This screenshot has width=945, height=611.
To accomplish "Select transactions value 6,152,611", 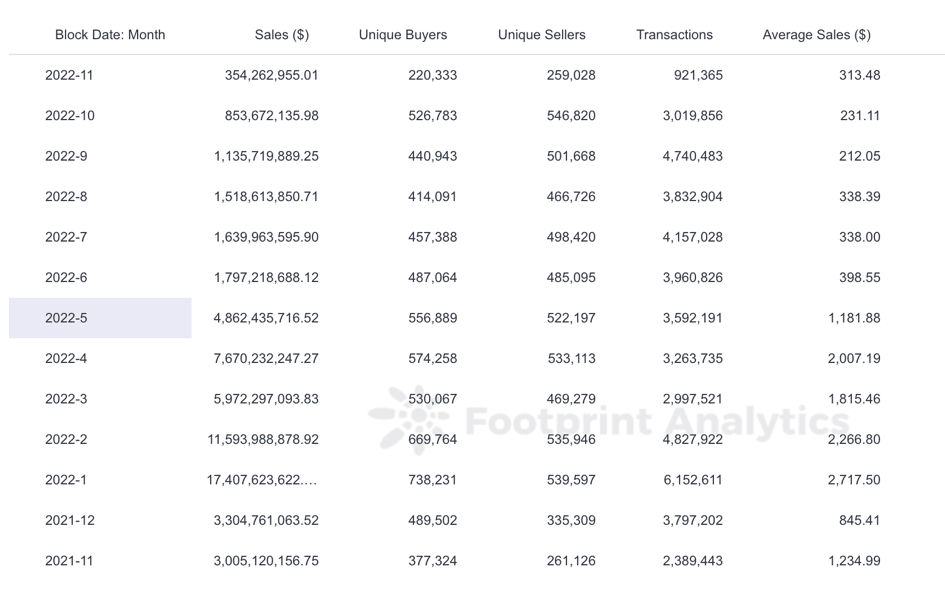I will pos(692,480).
